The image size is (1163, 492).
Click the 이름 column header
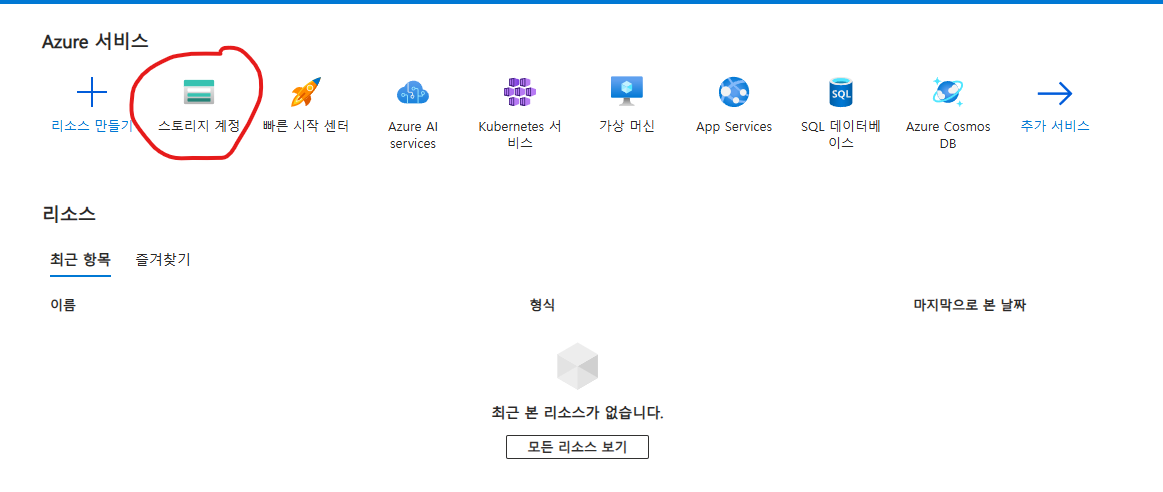[x=62, y=304]
